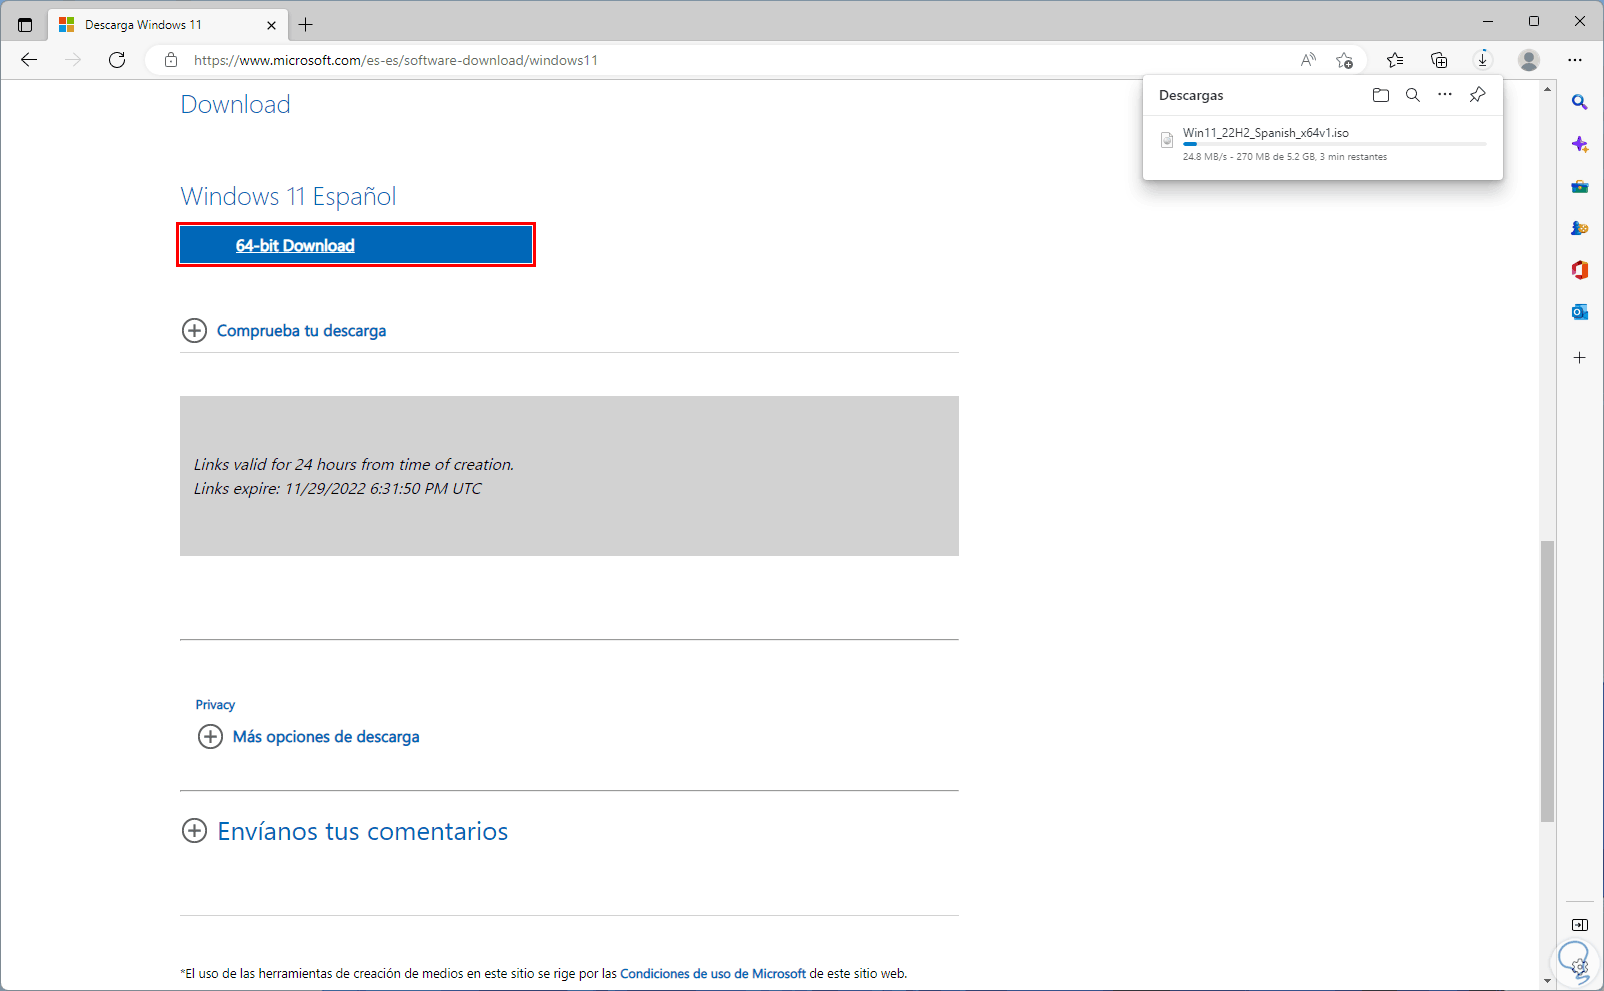Image resolution: width=1604 pixels, height=991 pixels.
Task: Click the page vertical scrollbar thumb
Action: (x=1548, y=681)
